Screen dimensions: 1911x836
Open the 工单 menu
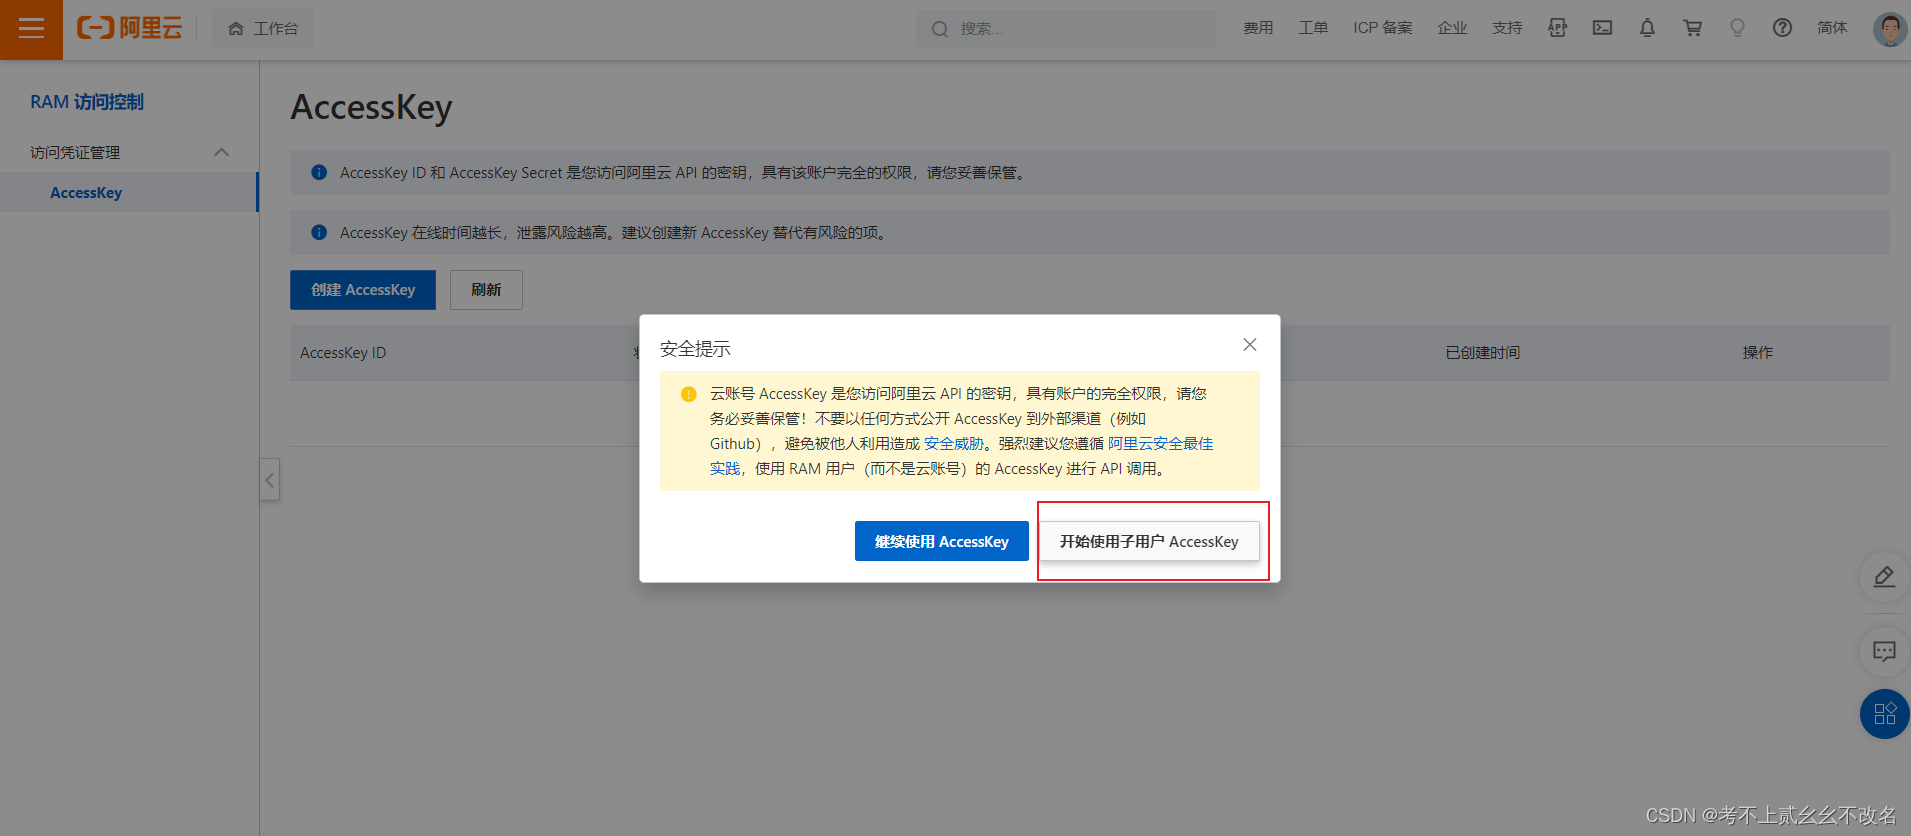[x=1313, y=28]
